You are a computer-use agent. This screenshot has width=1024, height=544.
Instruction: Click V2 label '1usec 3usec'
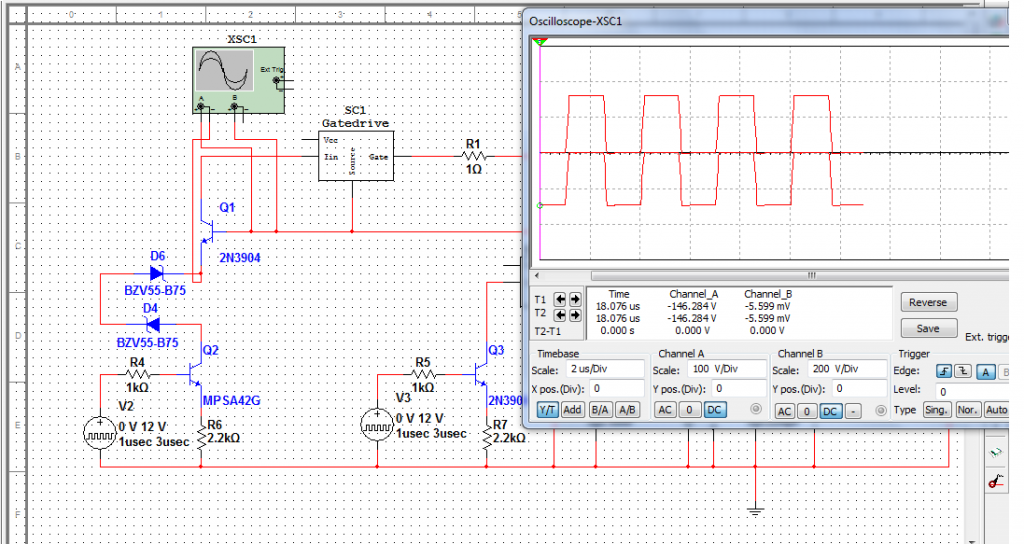click(154, 442)
